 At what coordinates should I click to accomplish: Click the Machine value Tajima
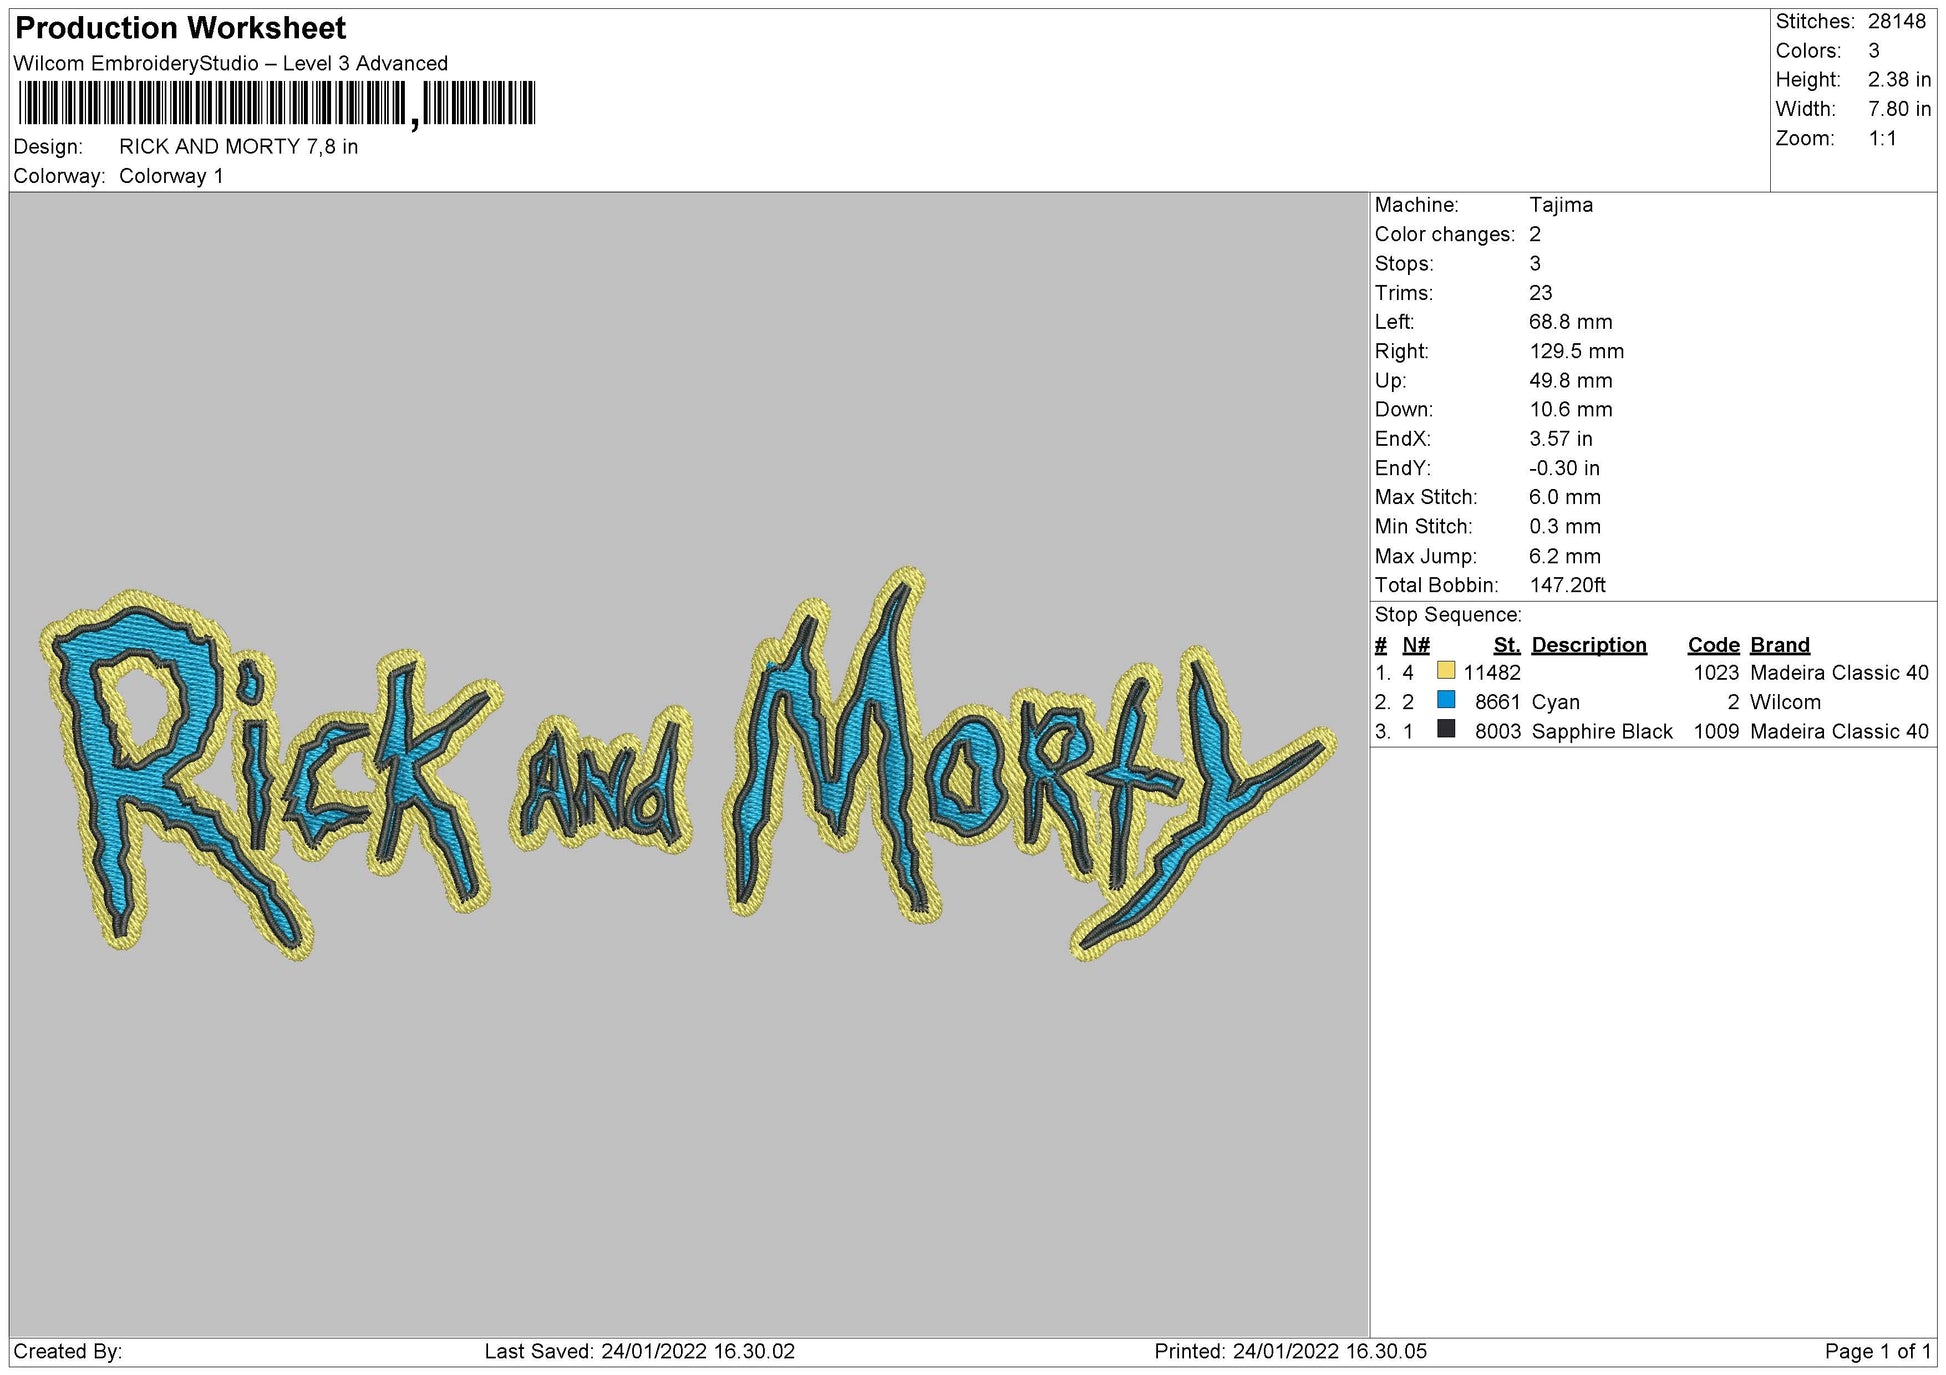[1560, 205]
